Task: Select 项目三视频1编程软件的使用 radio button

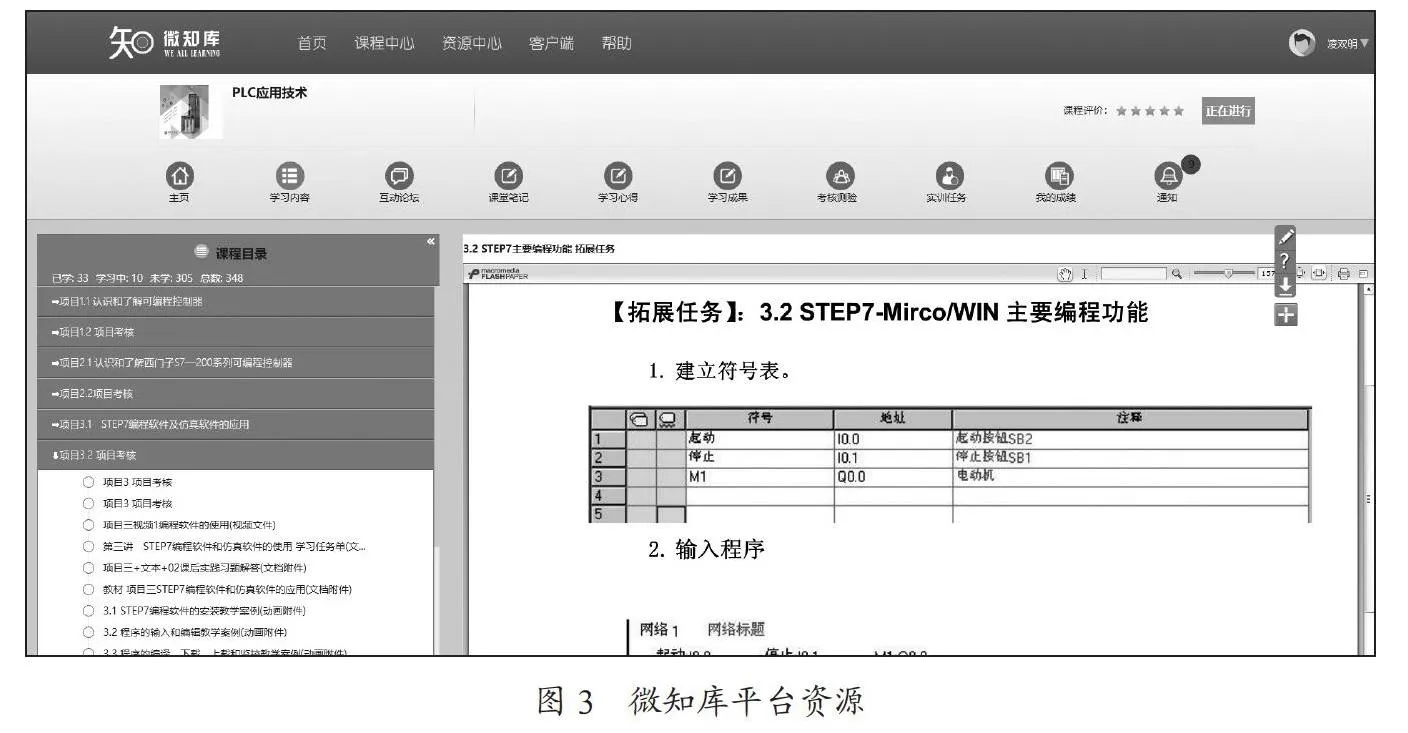Action: pos(88,525)
